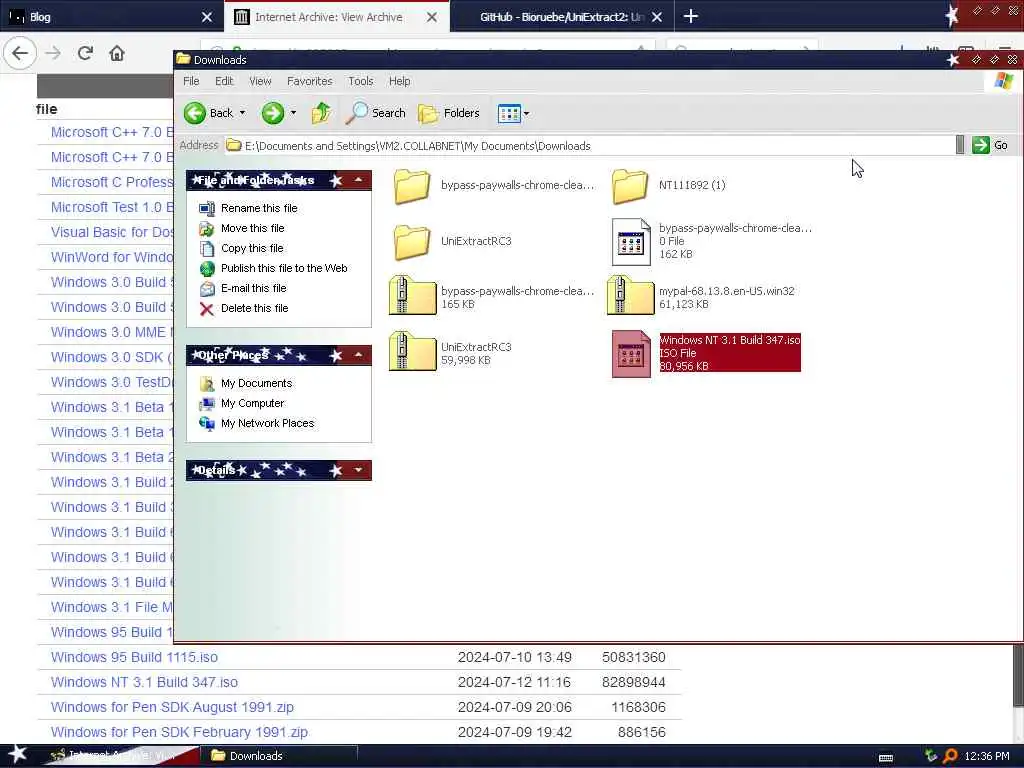Image resolution: width=1024 pixels, height=768 pixels.
Task: Select the NT111892 (1) folder
Action: point(669,185)
